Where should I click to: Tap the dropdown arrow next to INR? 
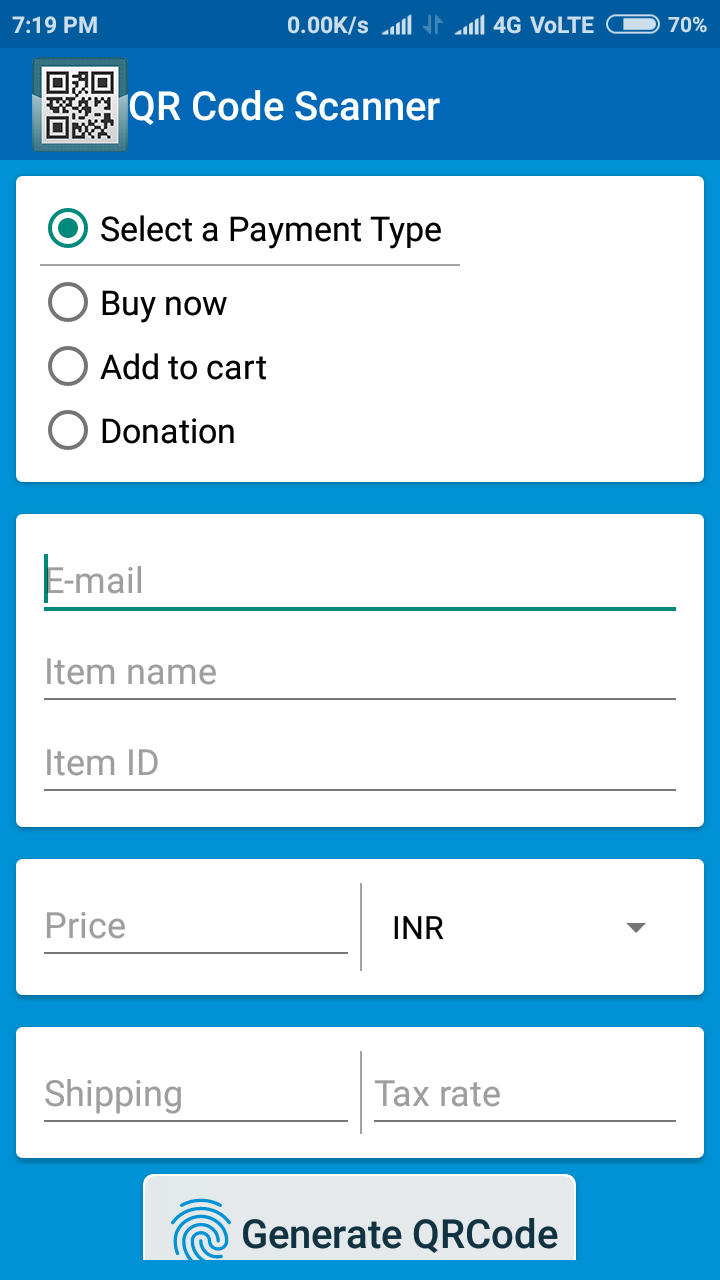point(636,927)
